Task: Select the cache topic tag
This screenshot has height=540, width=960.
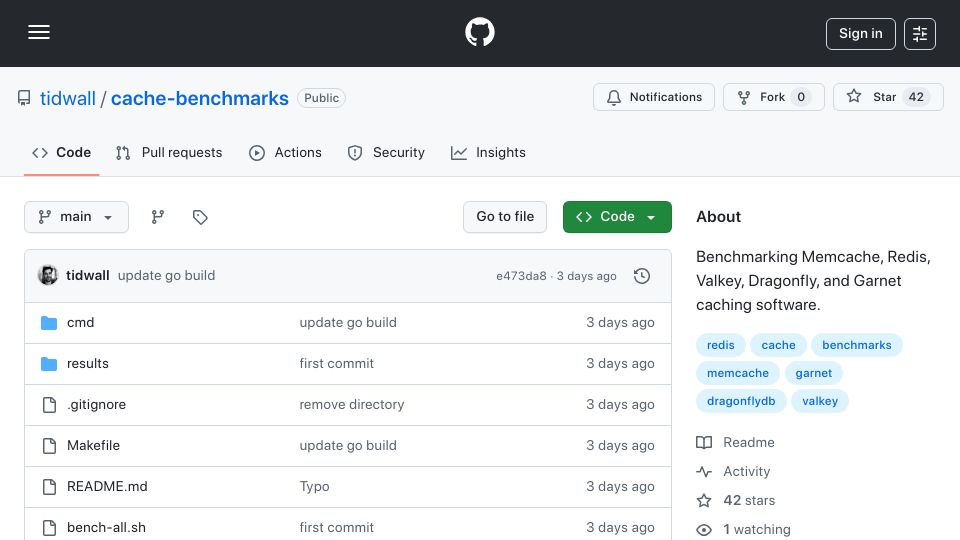Action: (x=778, y=345)
